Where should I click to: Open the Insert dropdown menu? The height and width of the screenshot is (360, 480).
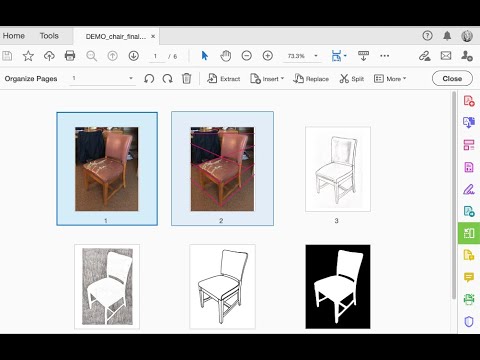pyautogui.click(x=267, y=79)
